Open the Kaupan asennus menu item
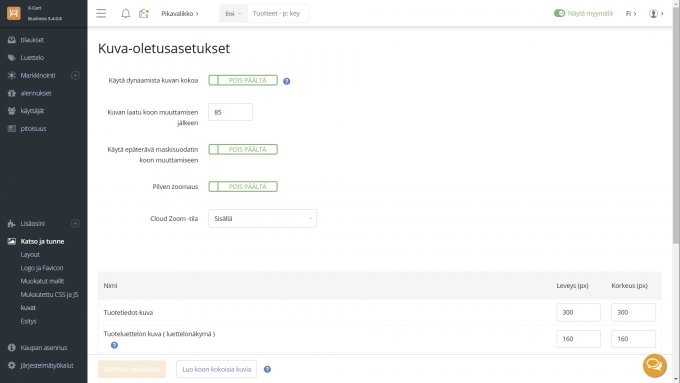680x383 pixels. [x=43, y=348]
